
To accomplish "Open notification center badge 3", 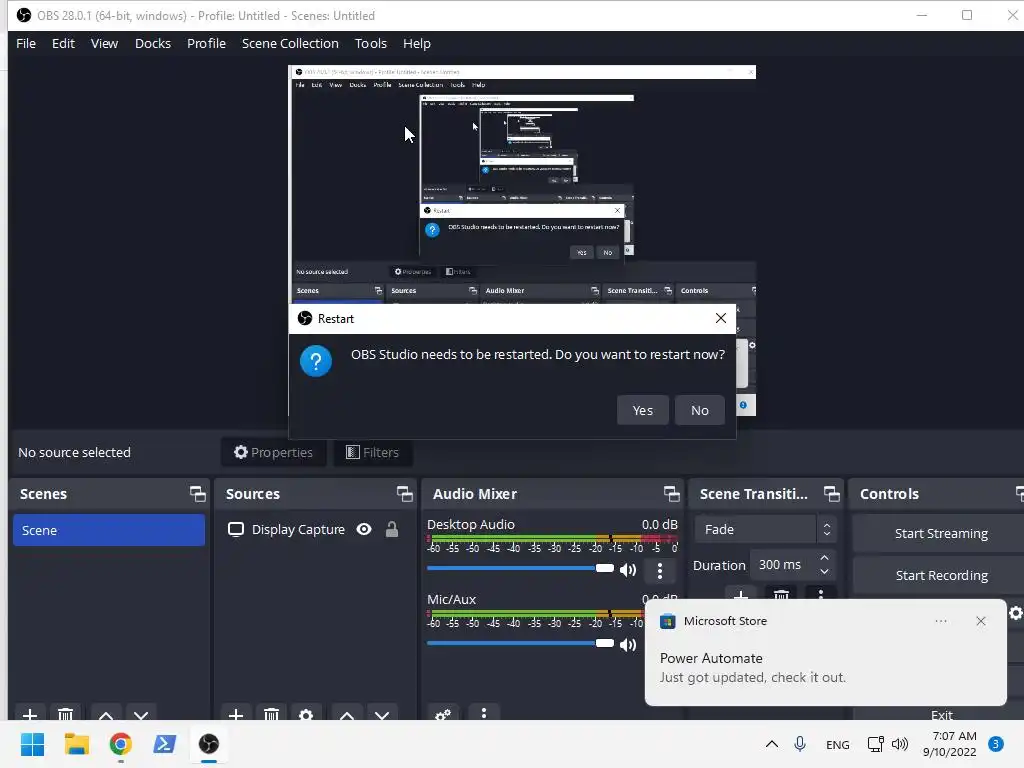I will (x=995, y=744).
